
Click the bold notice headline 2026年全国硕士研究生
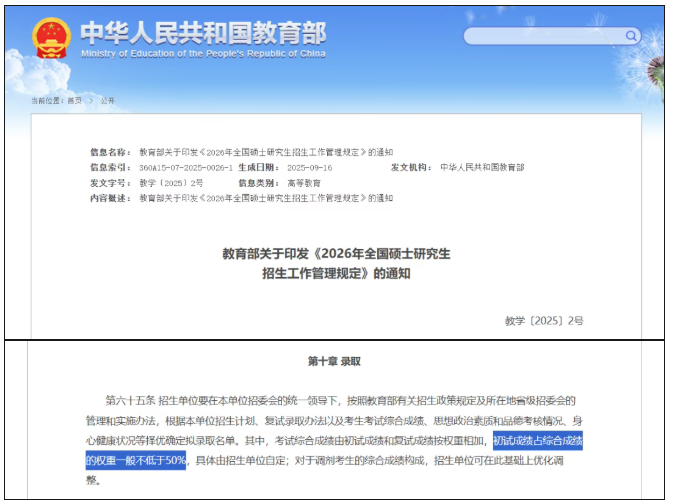pyautogui.click(x=336, y=254)
